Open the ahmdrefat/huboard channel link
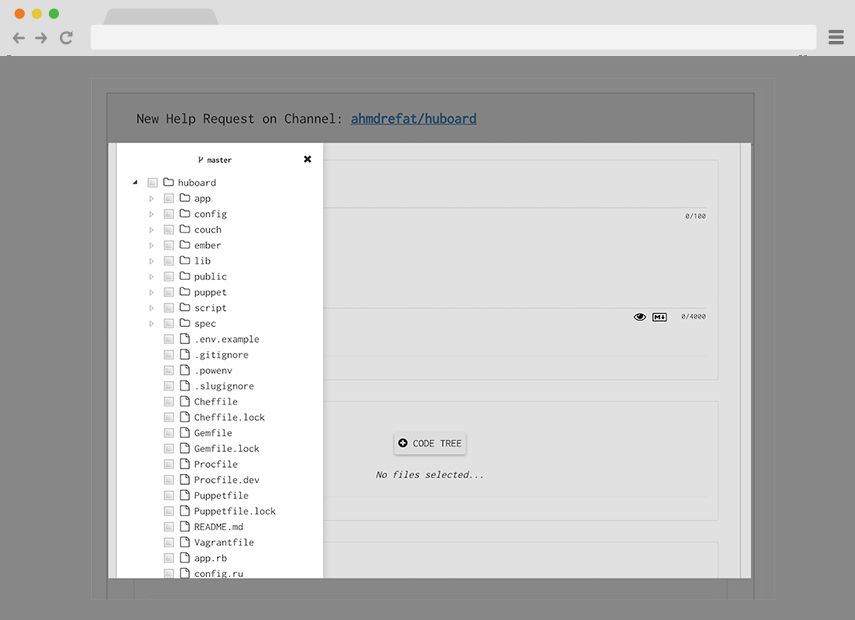This screenshot has width=855, height=620. click(x=413, y=119)
